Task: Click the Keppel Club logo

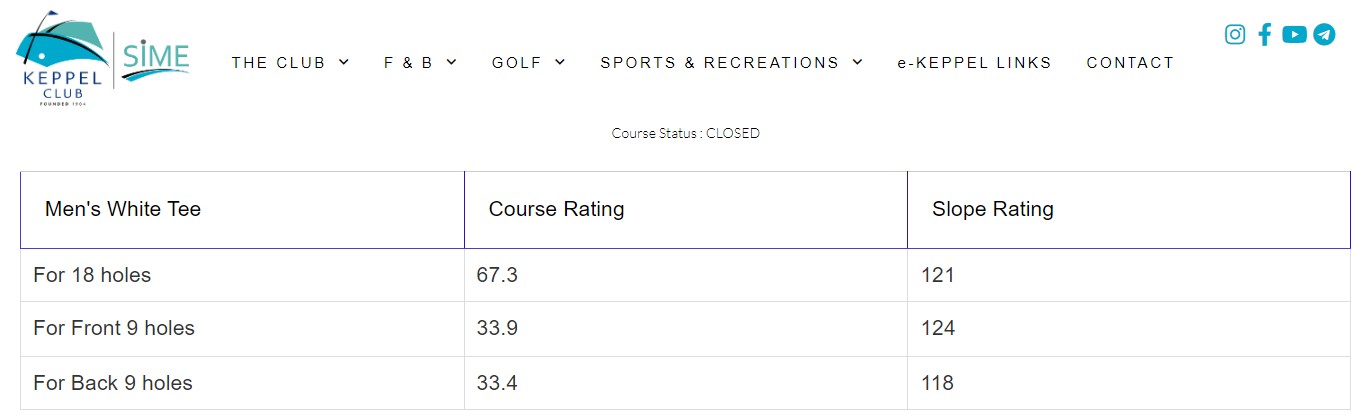Action: pyautogui.click(x=58, y=60)
